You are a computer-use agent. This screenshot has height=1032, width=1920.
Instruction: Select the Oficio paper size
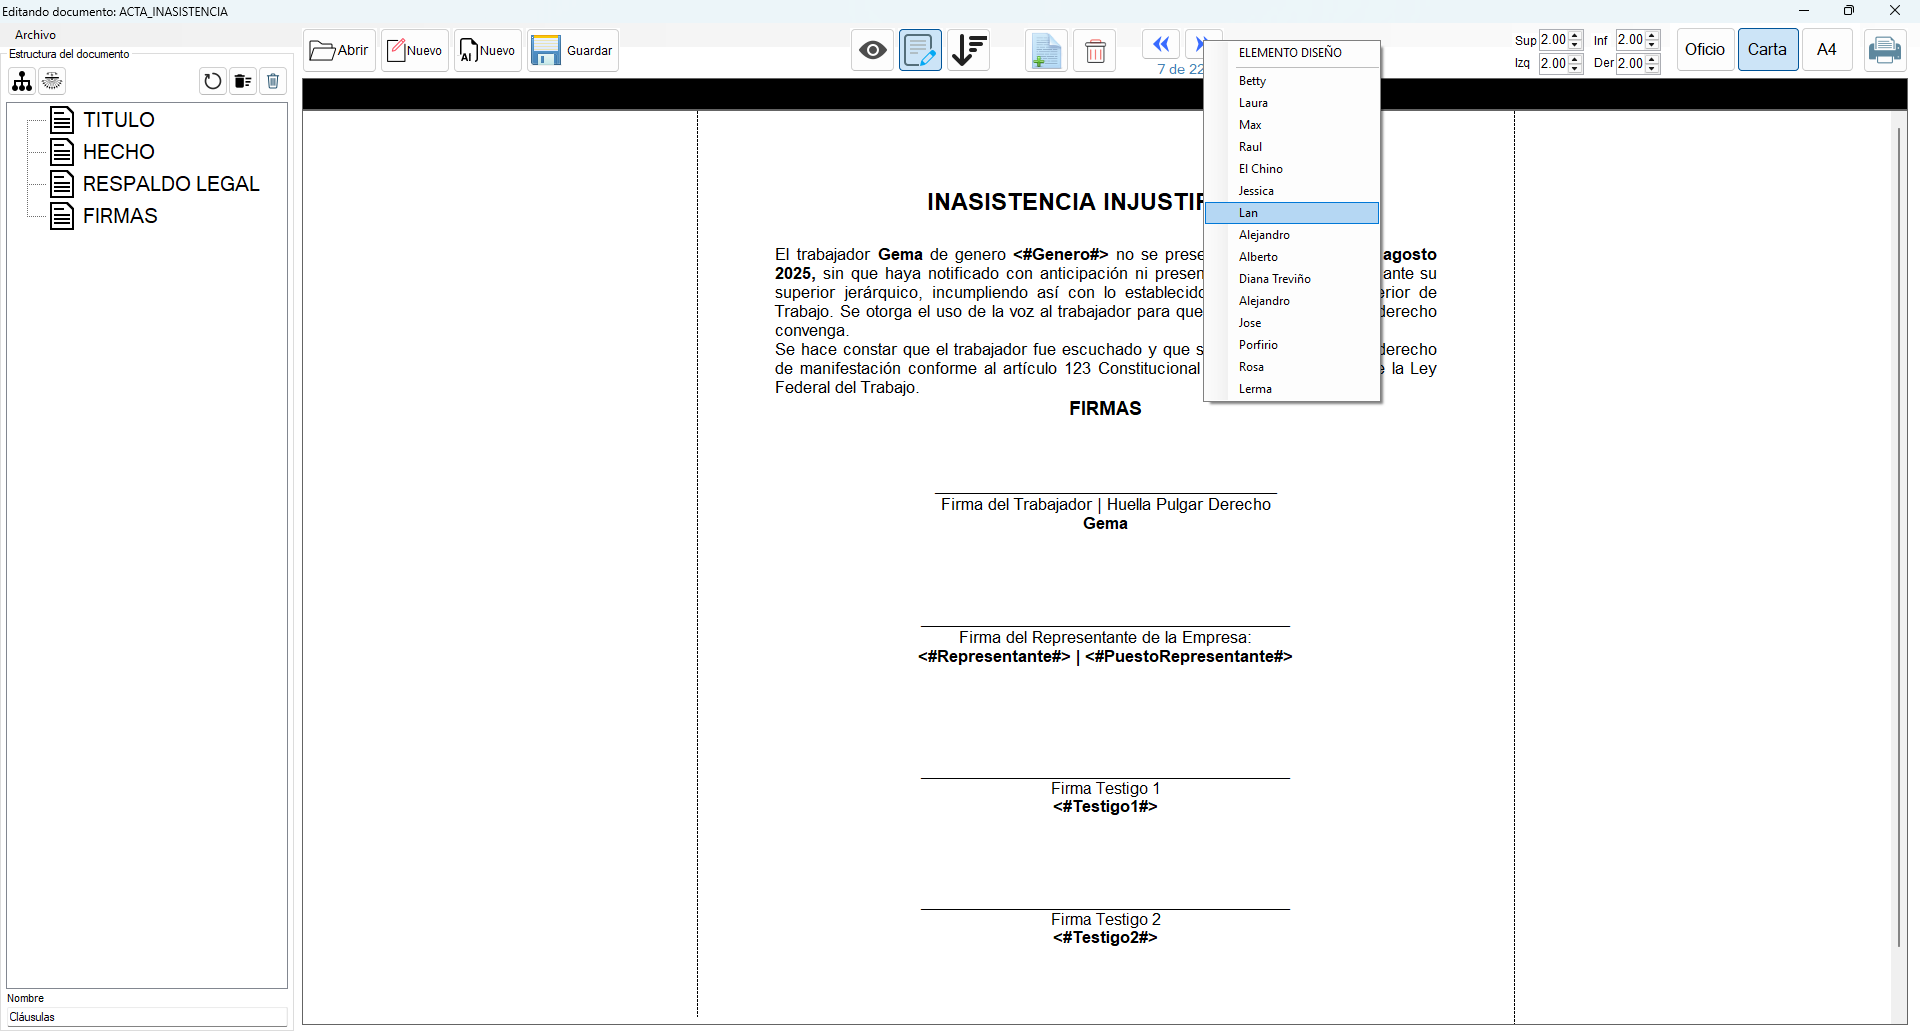point(1705,50)
